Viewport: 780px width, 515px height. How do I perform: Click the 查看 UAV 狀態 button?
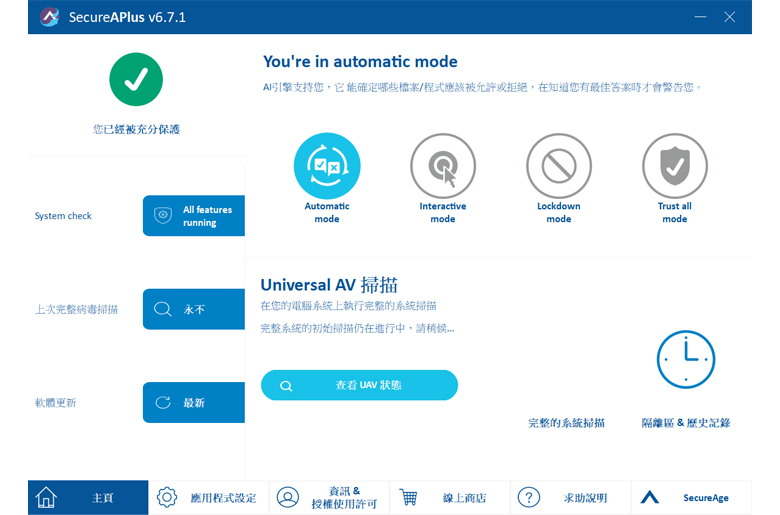point(359,385)
